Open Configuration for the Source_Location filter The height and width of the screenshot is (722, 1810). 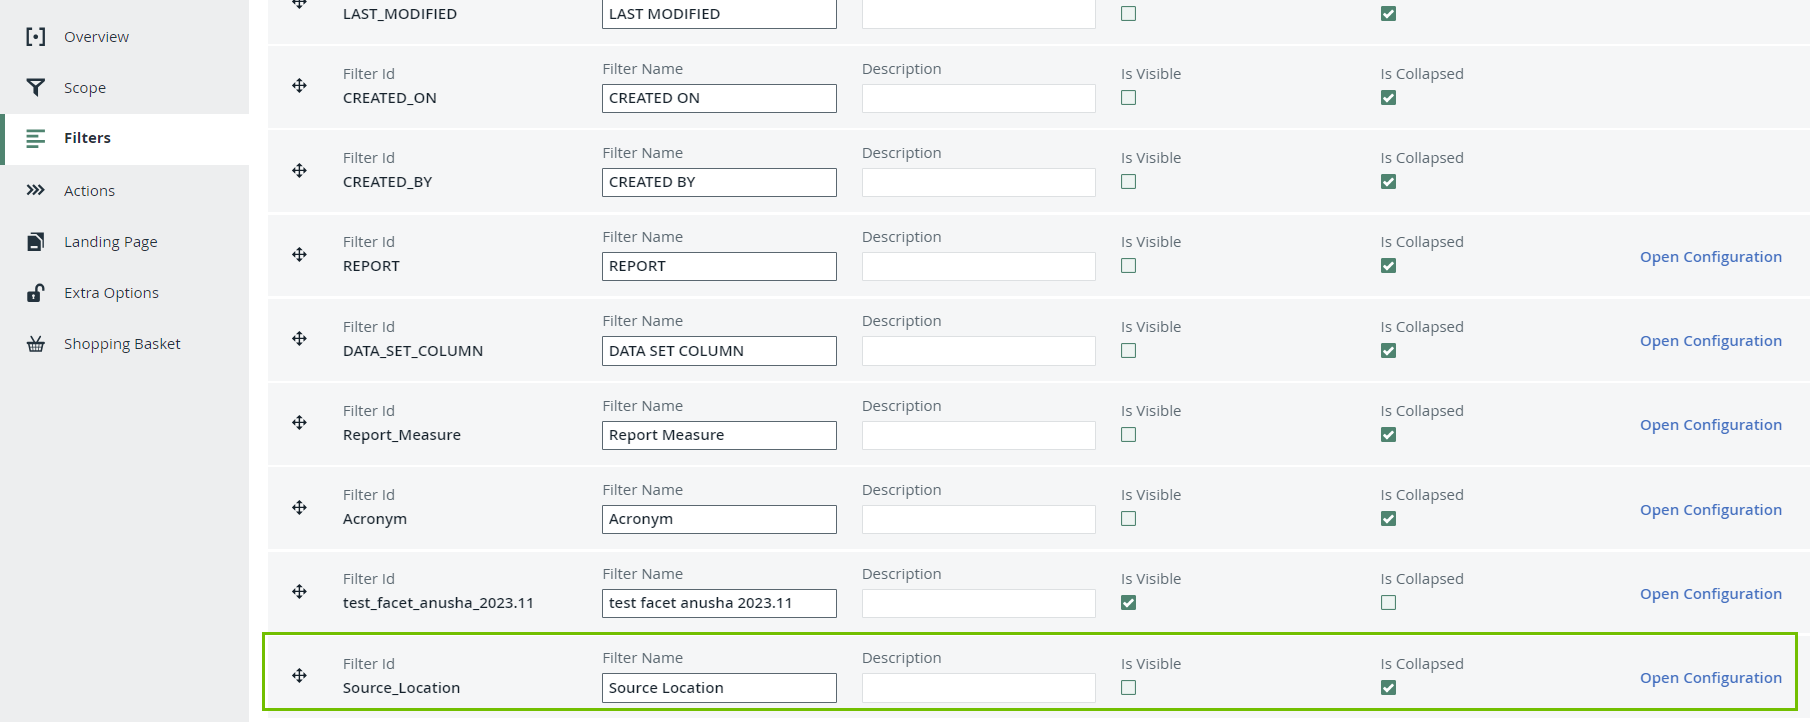(1710, 678)
